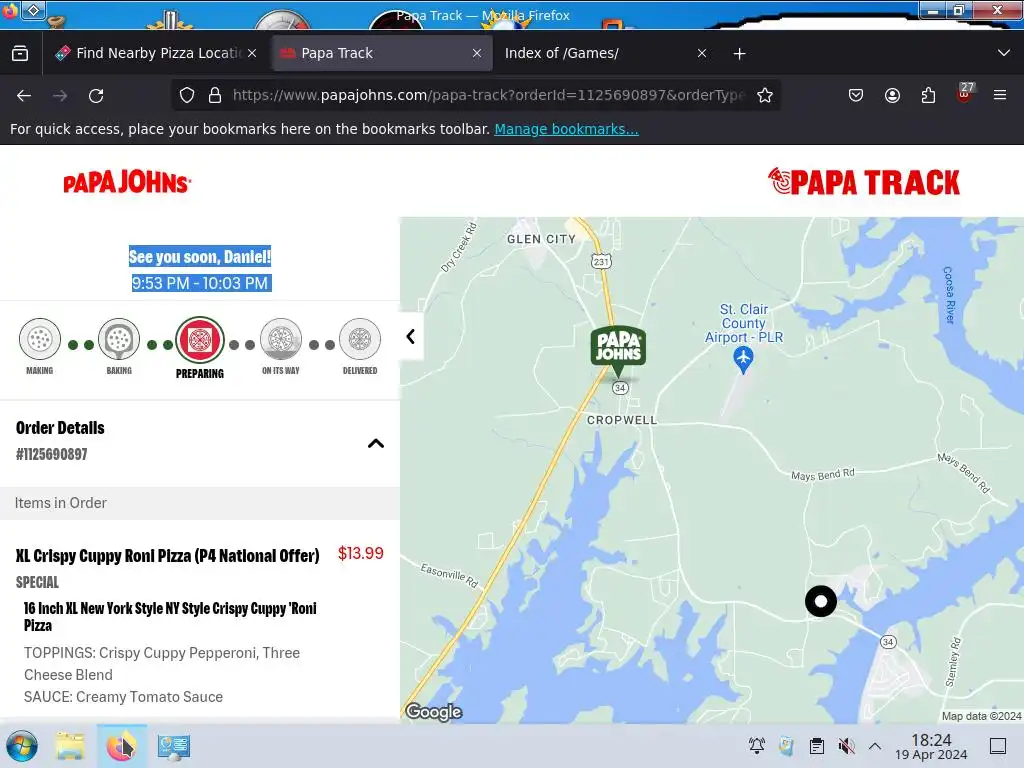Click the show desktop button
The image size is (1024, 768).
(998, 746)
